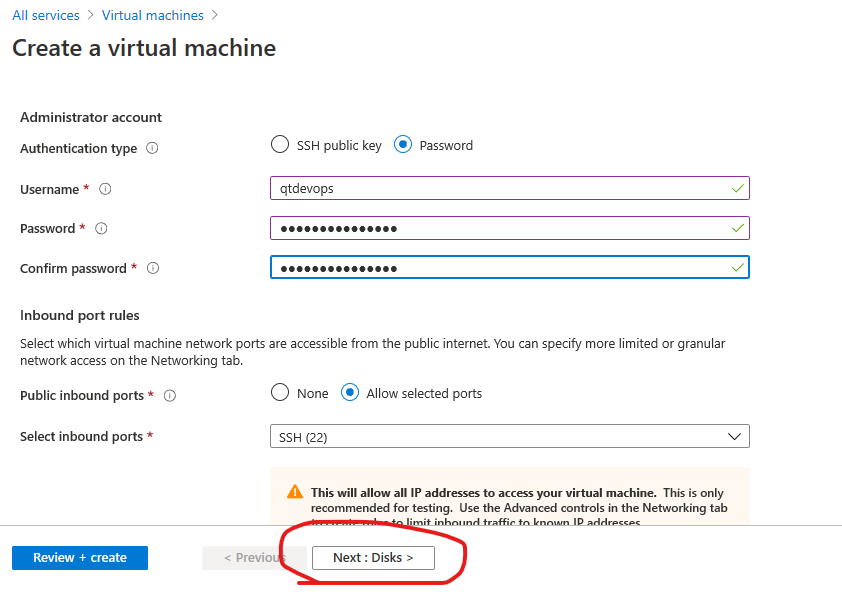Click info icon beside Password label
842x592 pixels.
point(101,228)
